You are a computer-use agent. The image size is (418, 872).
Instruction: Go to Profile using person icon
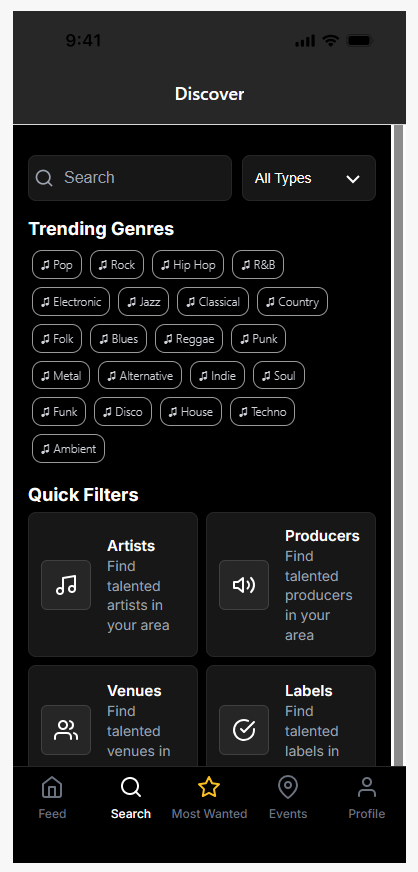click(367, 787)
